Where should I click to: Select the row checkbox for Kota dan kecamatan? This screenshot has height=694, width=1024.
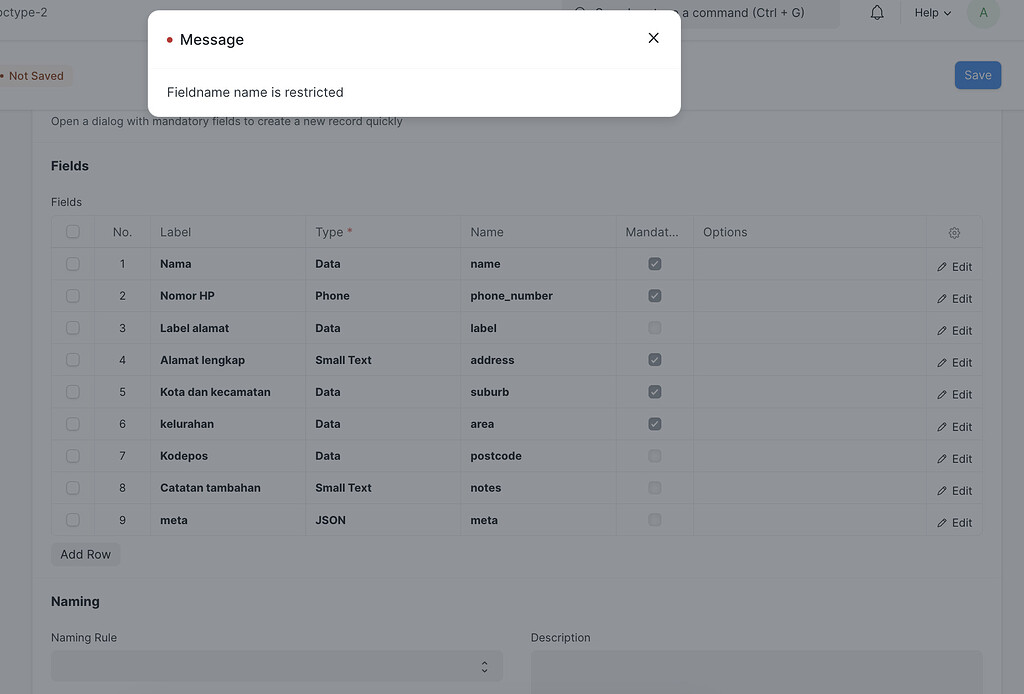click(72, 392)
